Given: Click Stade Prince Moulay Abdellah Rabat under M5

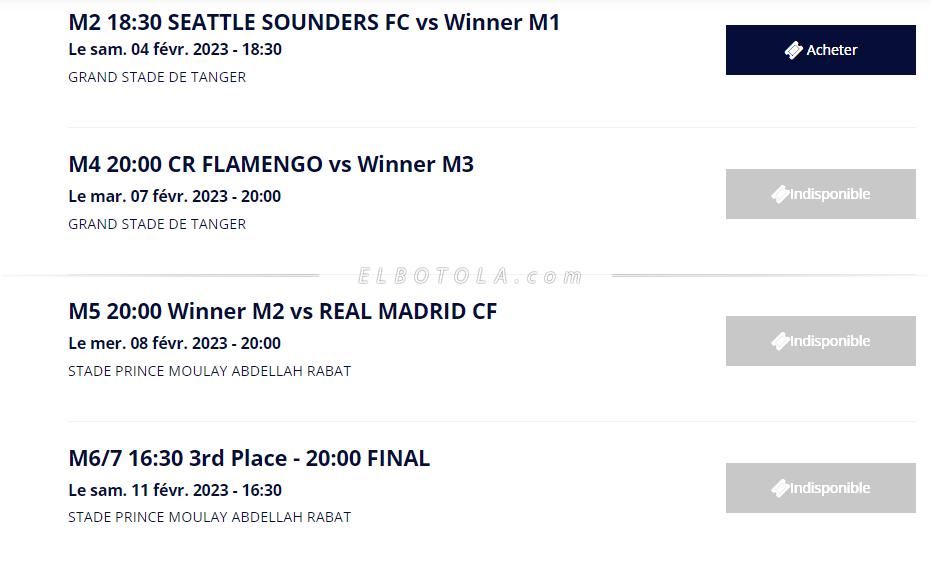Looking at the screenshot, I should click(209, 371).
